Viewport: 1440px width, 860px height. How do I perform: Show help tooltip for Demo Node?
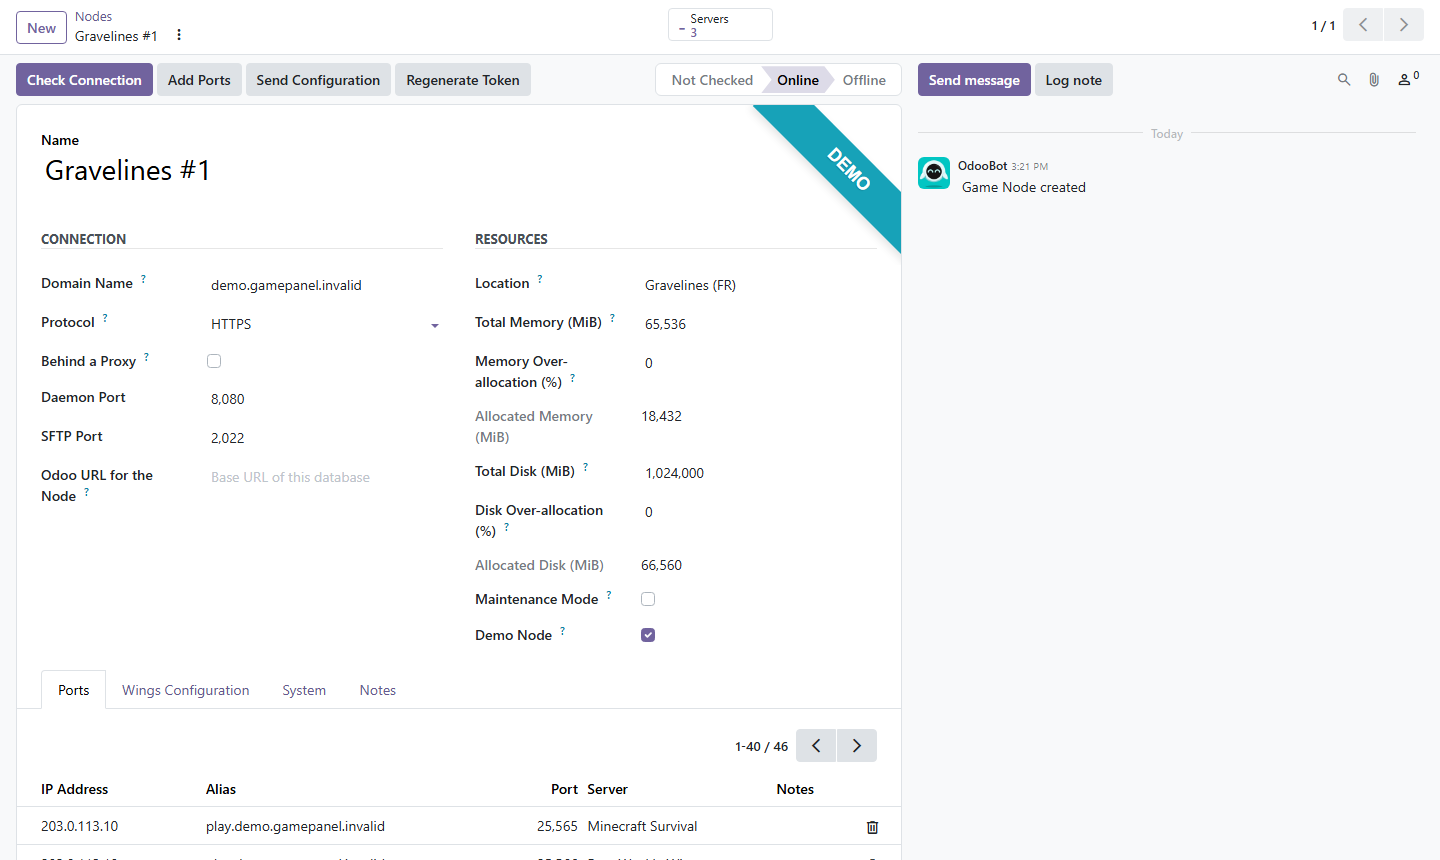coord(562,631)
